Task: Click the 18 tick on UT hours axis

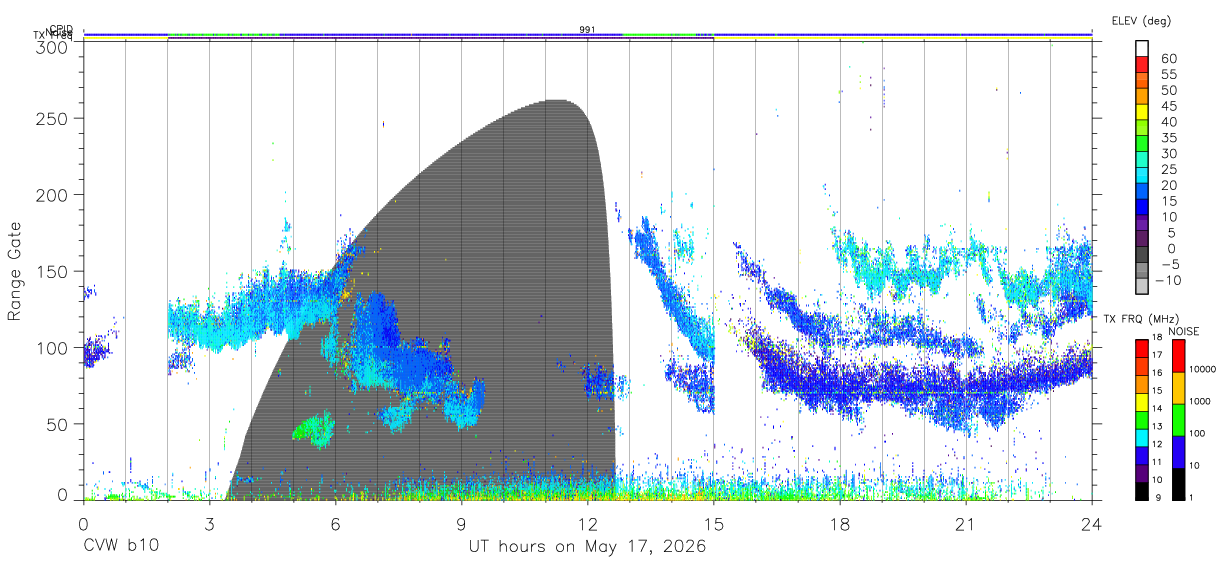Action: (x=840, y=524)
